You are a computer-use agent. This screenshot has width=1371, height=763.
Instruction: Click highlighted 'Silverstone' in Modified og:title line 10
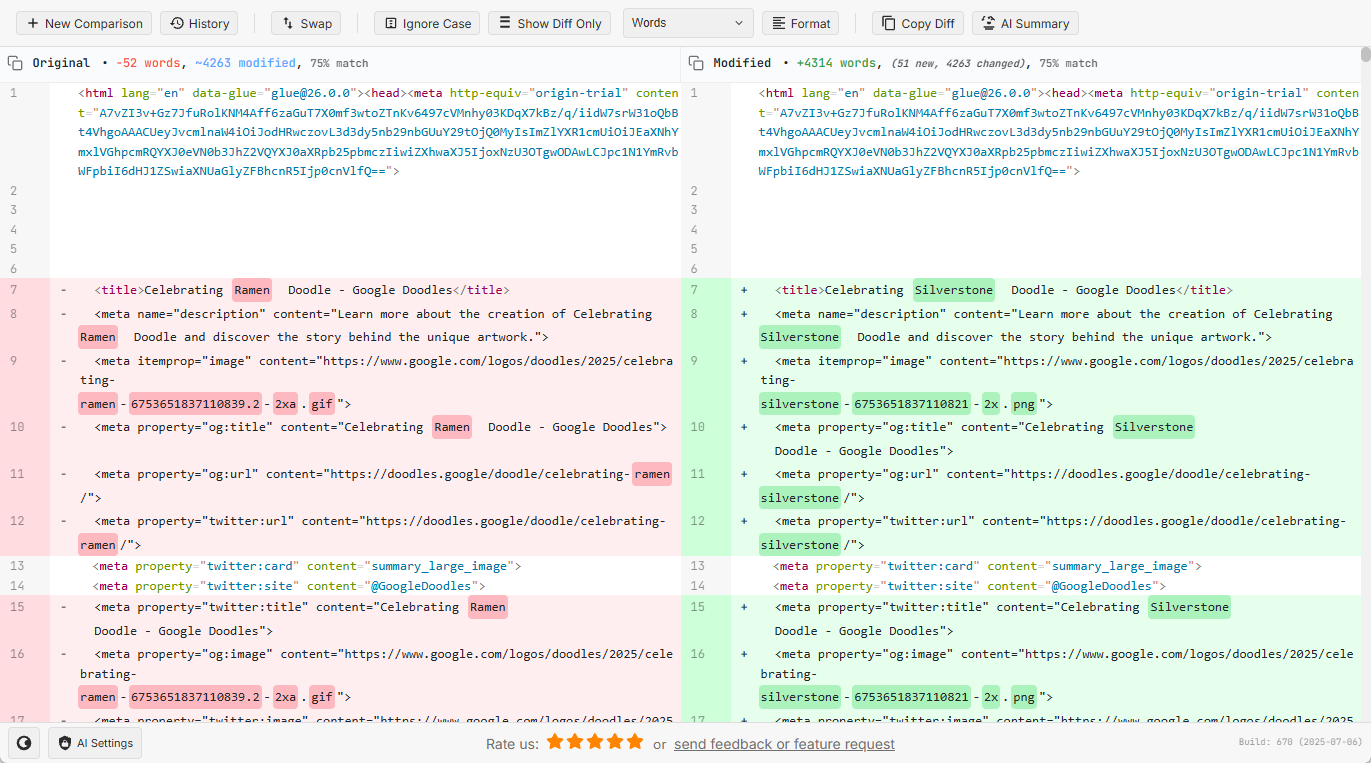tap(1154, 427)
